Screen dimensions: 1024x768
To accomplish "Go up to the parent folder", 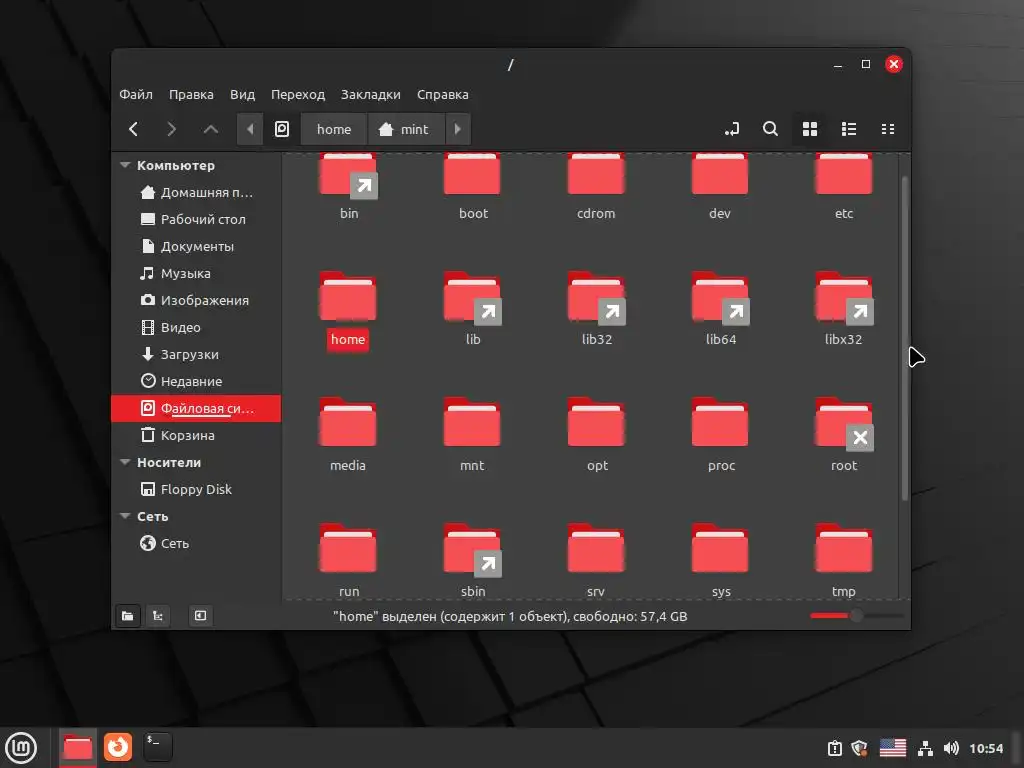I will tap(210, 129).
